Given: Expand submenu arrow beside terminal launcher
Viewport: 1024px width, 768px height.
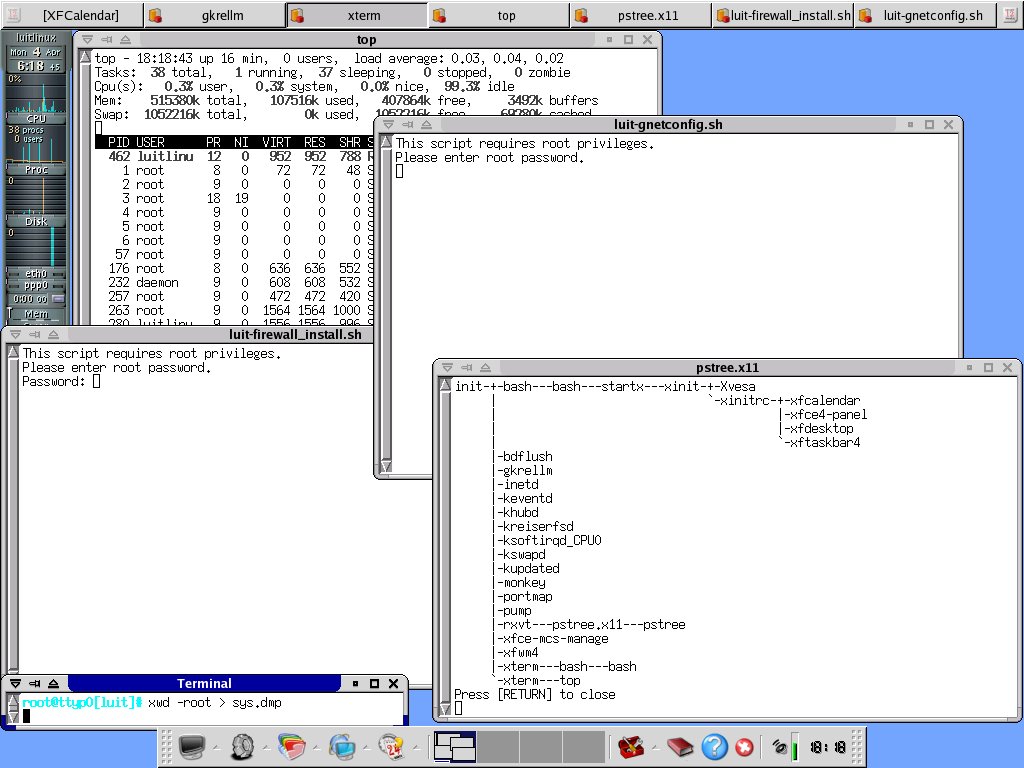Looking at the screenshot, I should click(216, 748).
